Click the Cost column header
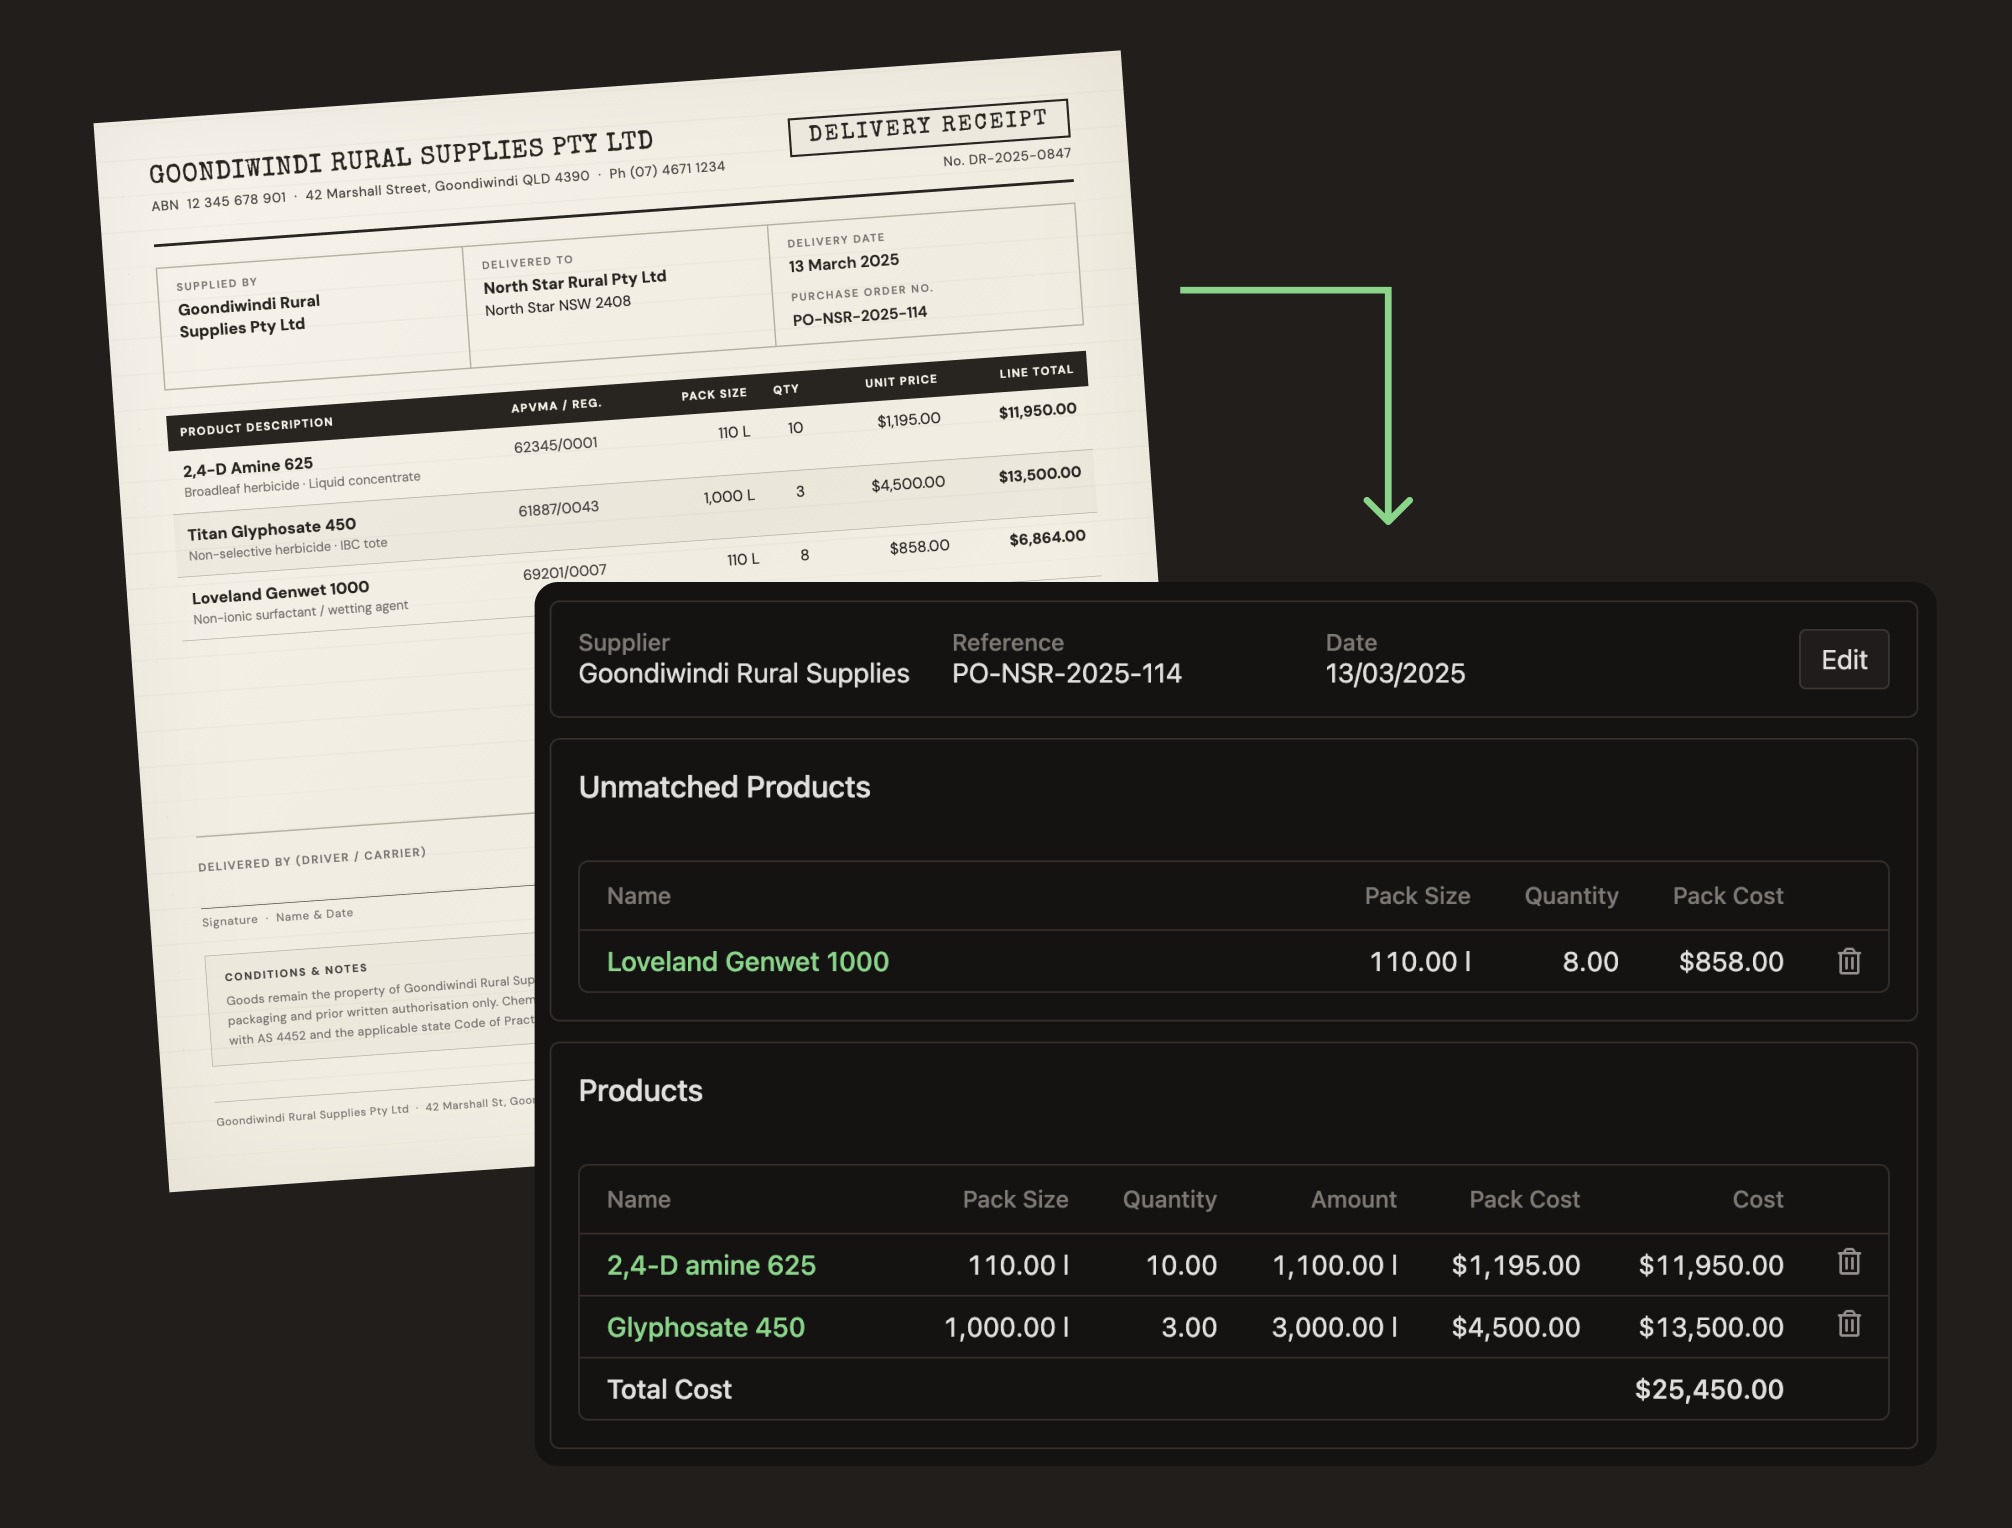The height and width of the screenshot is (1528, 2012). 1757,1199
